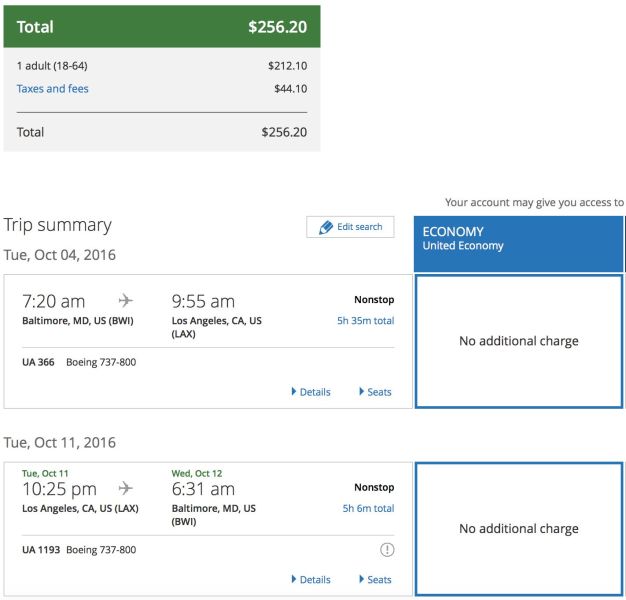
Task: Select the Economy fare box for the return flight
Action: click(x=519, y=529)
